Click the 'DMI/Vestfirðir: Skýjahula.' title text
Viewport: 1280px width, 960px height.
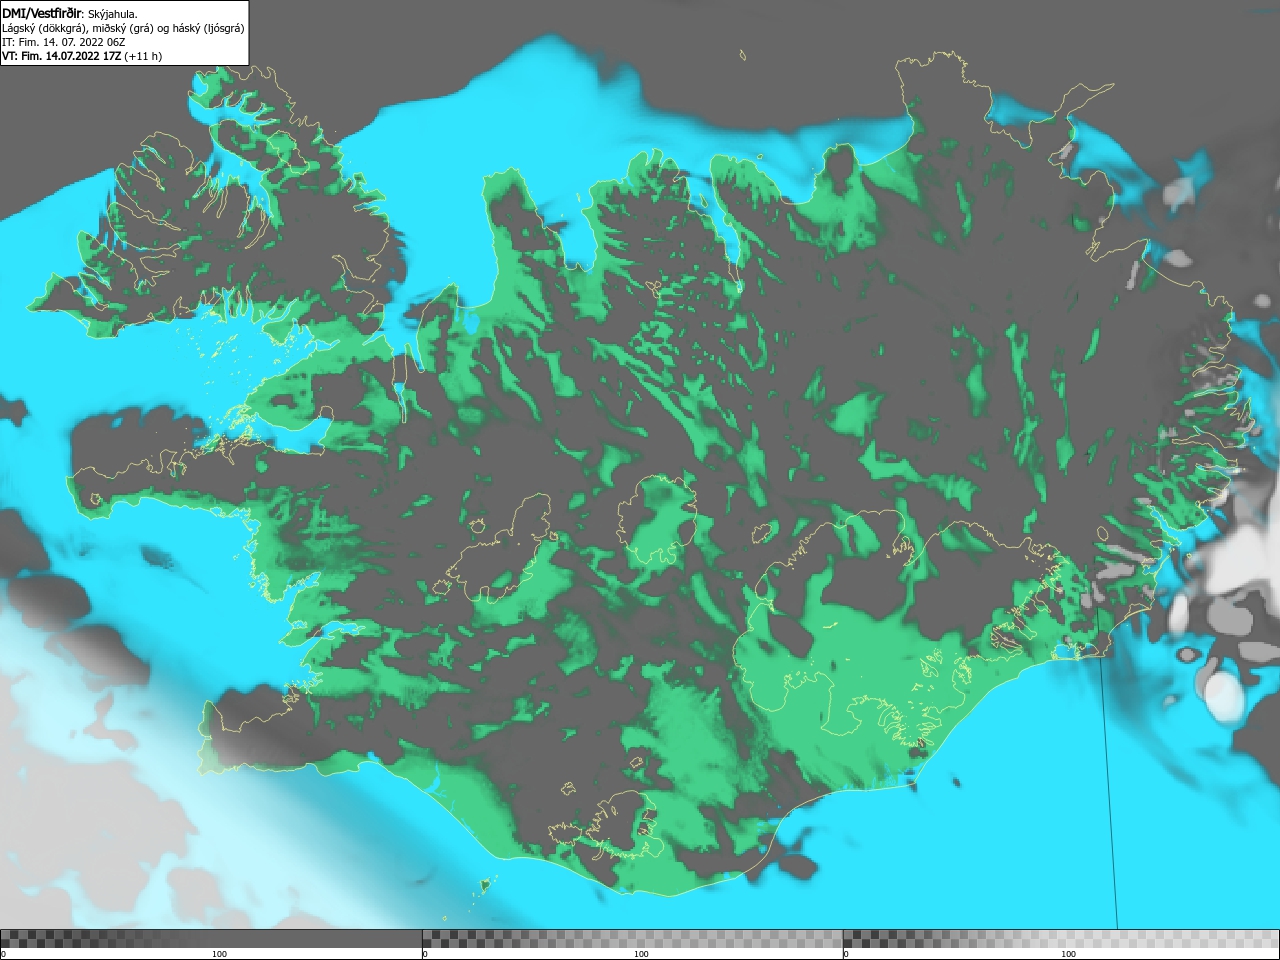pyautogui.click(x=70, y=14)
